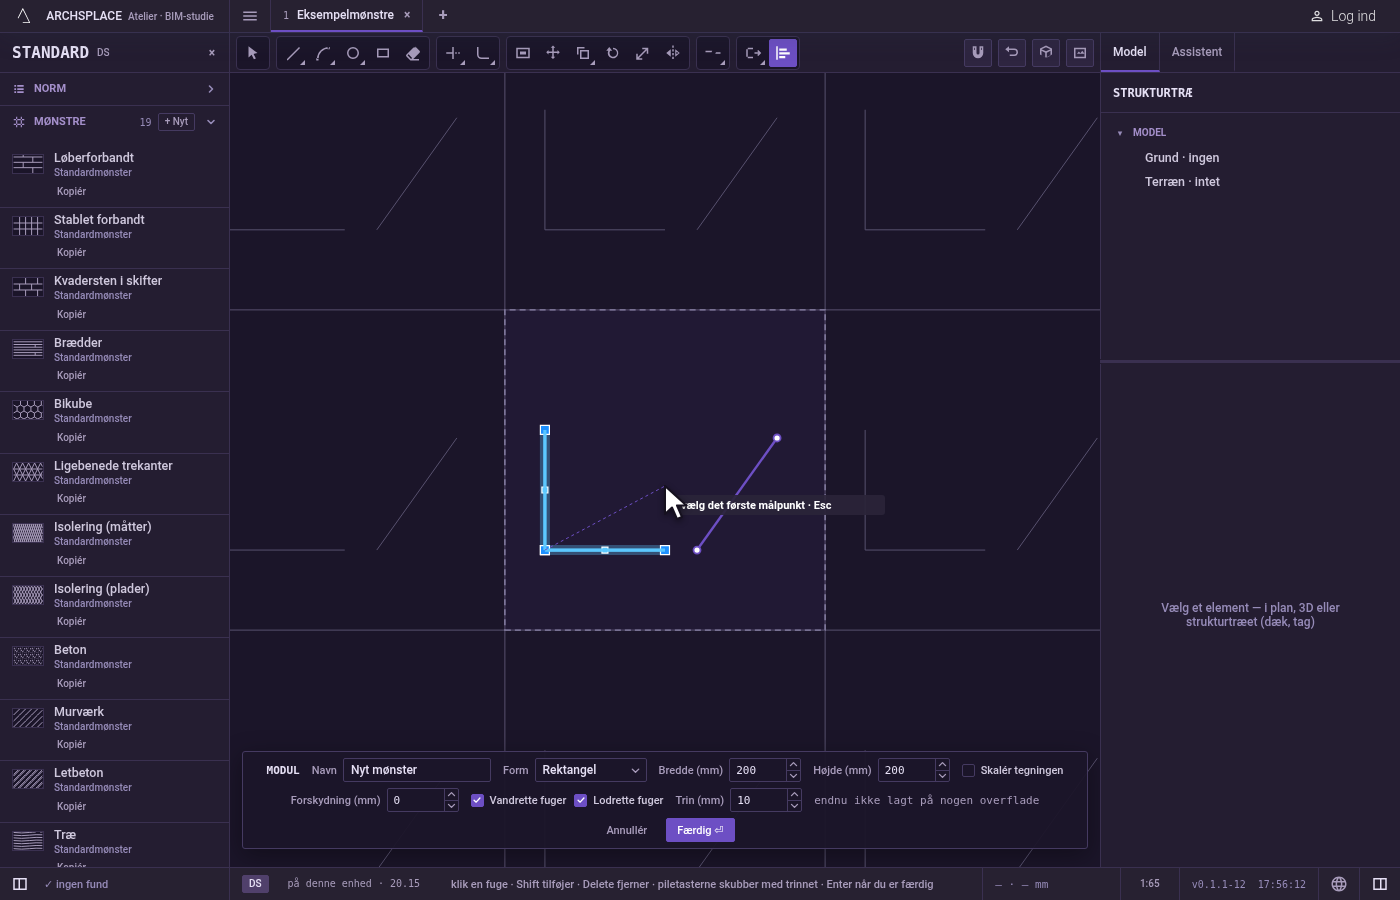The image size is (1400, 900).
Task: Click the Færdig button
Action: 700,830
